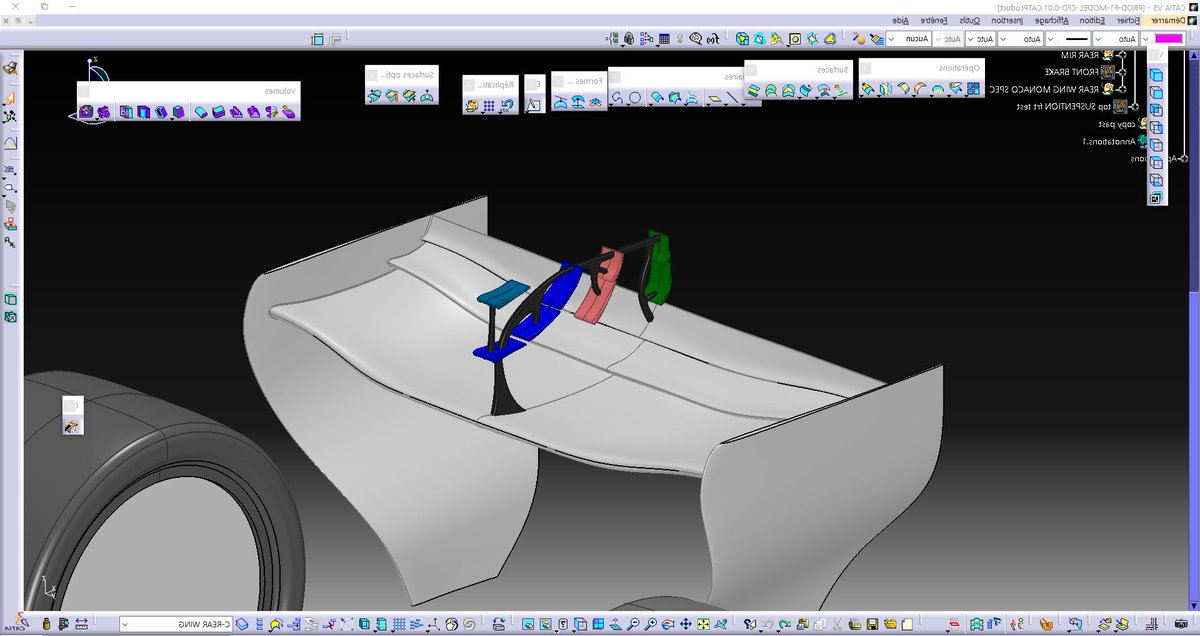Click the New document icon
This screenshot has width=1200, height=636.
[906, 624]
